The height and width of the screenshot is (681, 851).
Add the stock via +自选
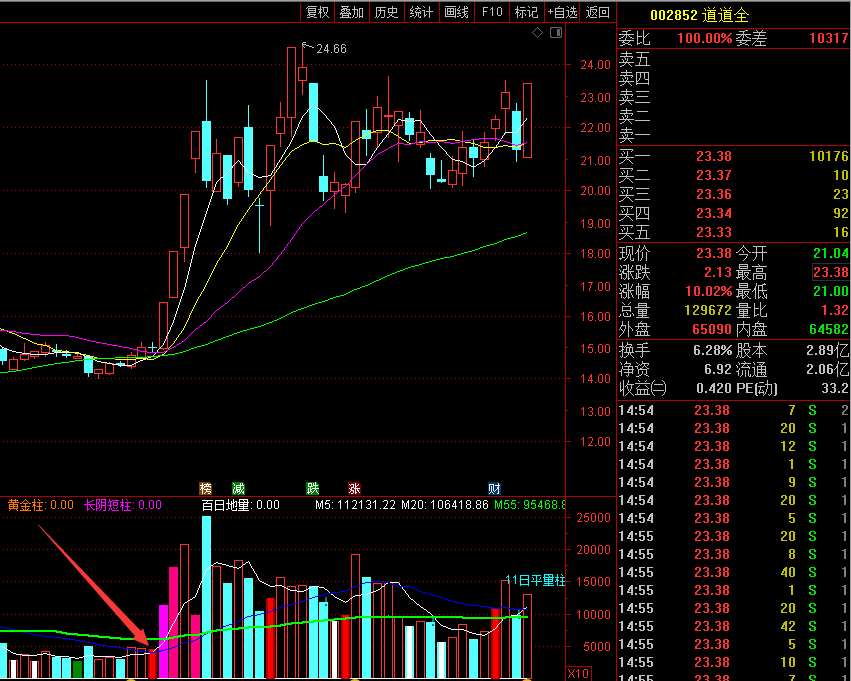coord(562,12)
